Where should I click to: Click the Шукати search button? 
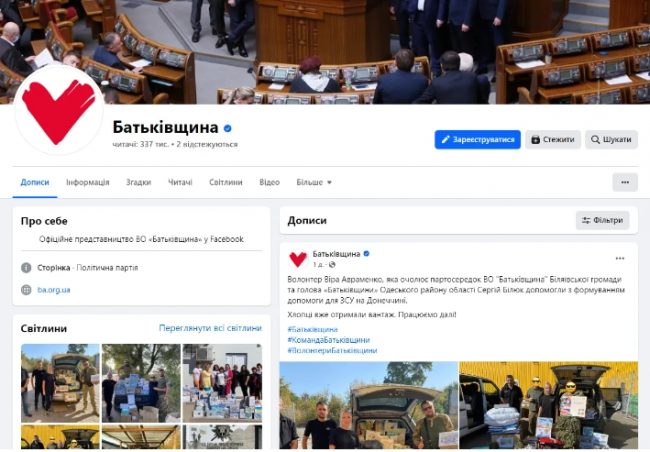pyautogui.click(x=611, y=139)
